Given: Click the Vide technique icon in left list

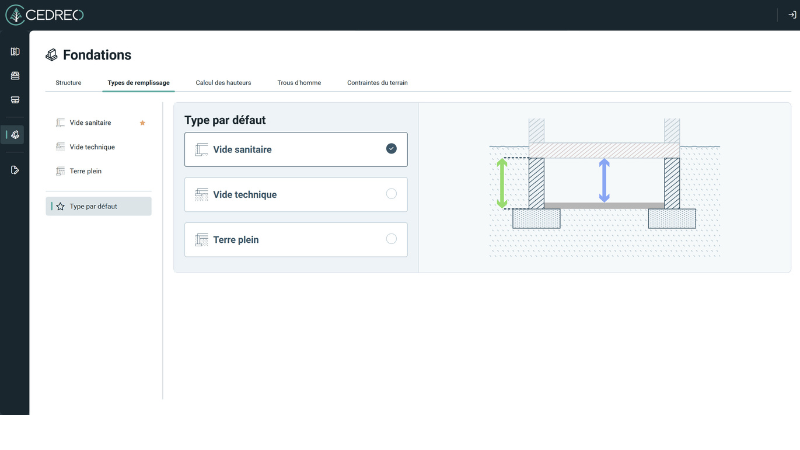Looking at the screenshot, I should 60,147.
